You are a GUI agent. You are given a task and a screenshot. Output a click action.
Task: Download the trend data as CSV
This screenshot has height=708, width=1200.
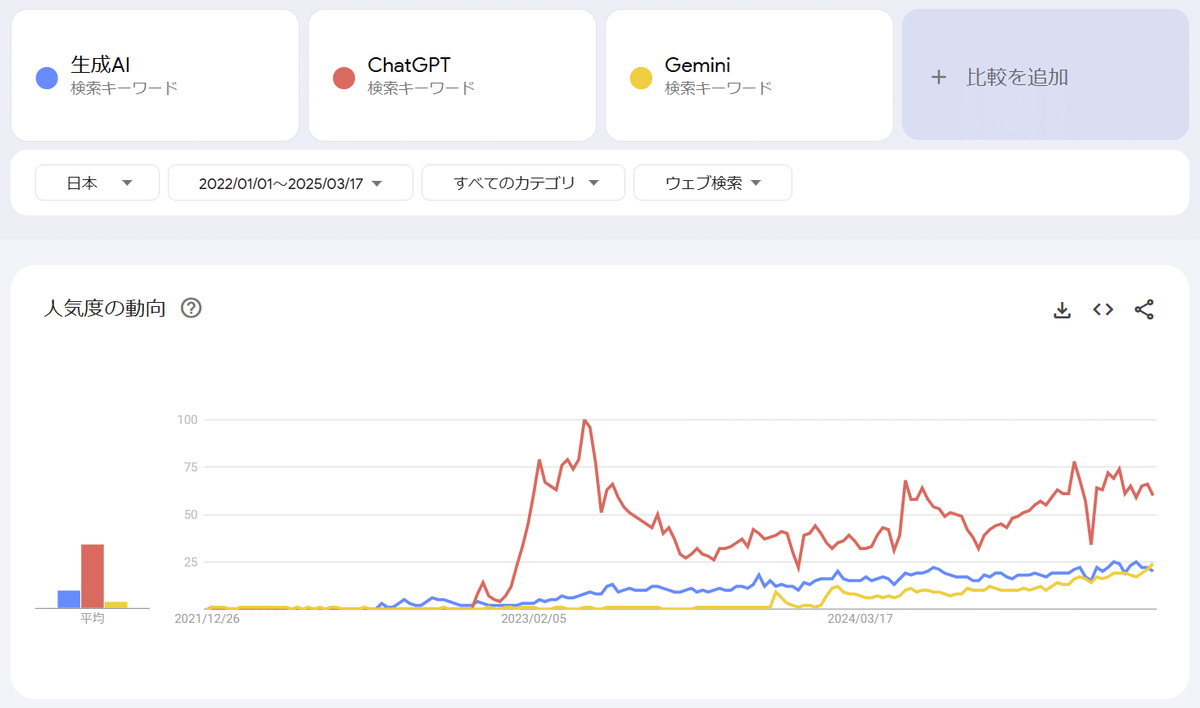point(1061,310)
